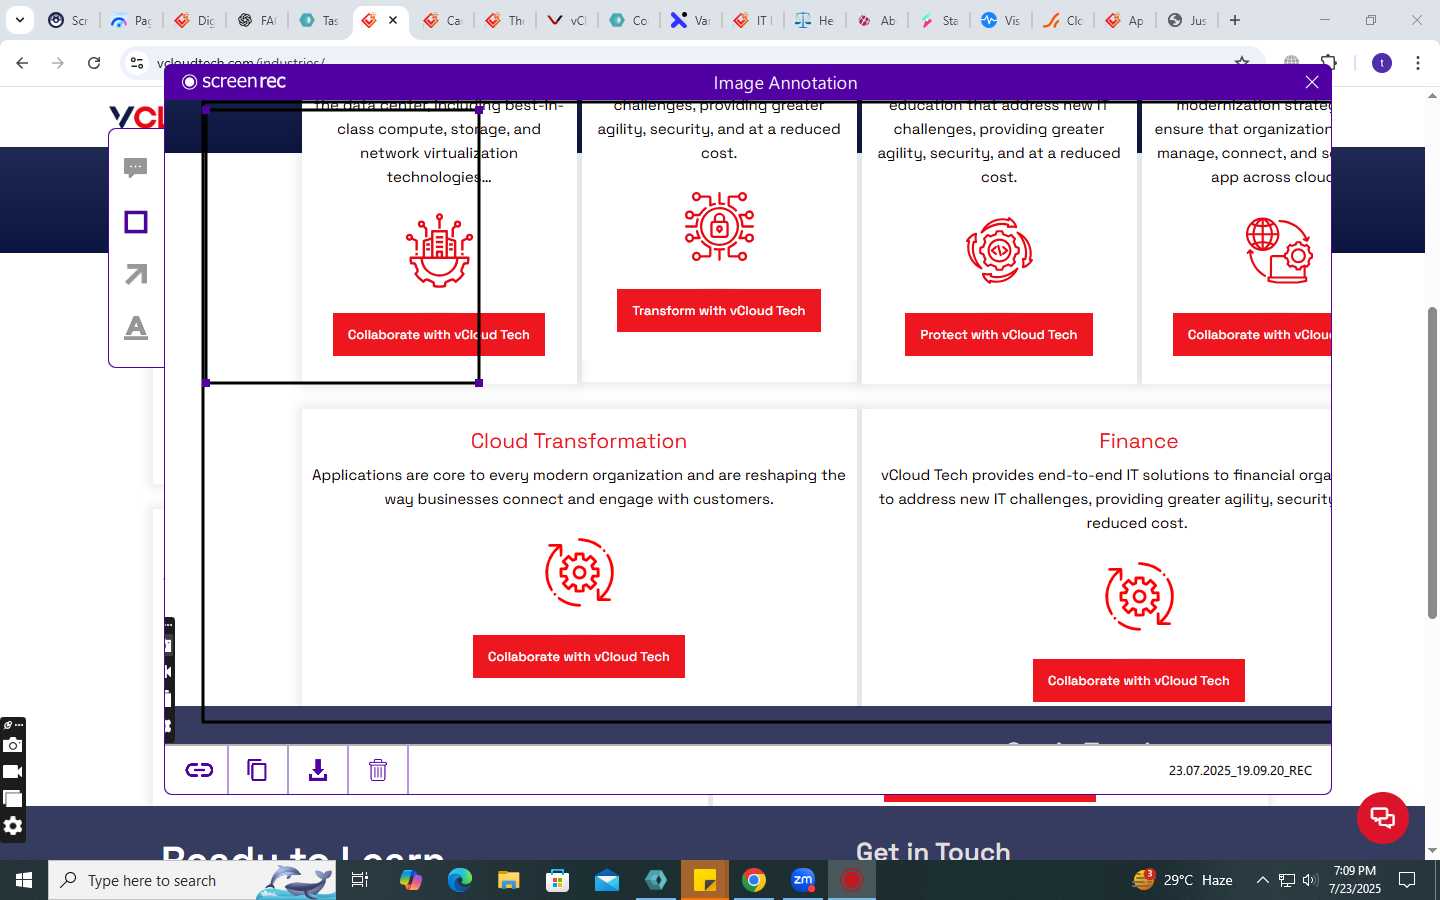Show hidden system tray icons
1440x900 pixels.
1262,880
